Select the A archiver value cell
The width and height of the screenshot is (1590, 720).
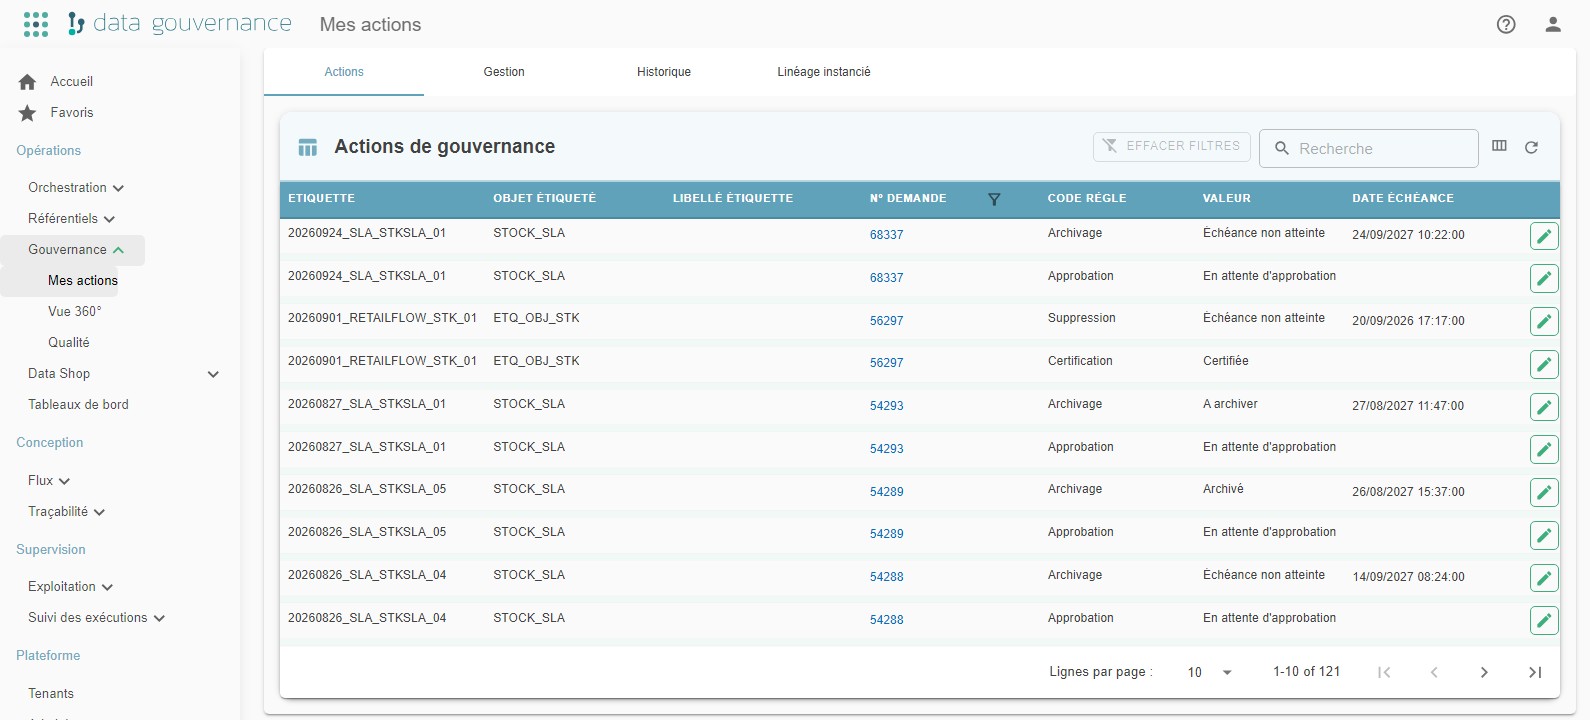click(1230, 404)
